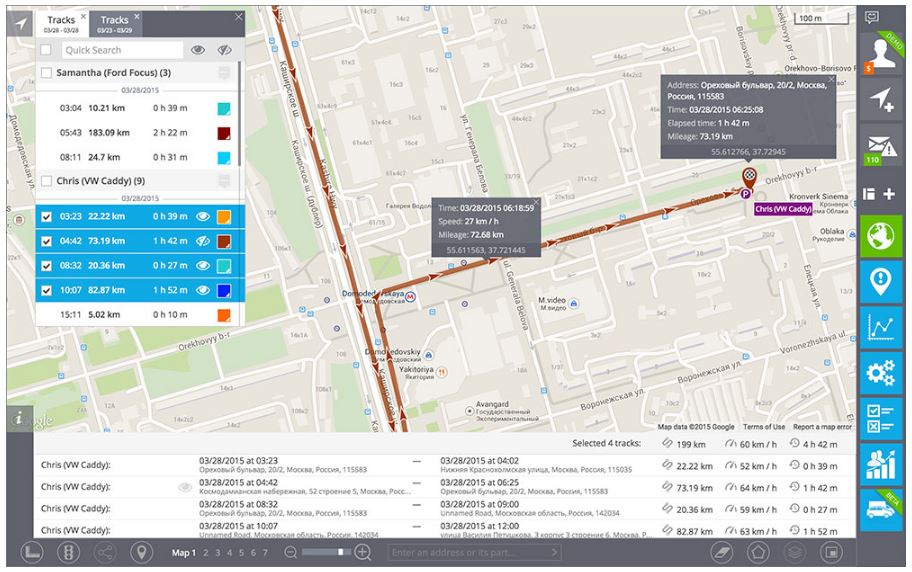
Task: Switch to map tab 7
Action: tap(265, 553)
